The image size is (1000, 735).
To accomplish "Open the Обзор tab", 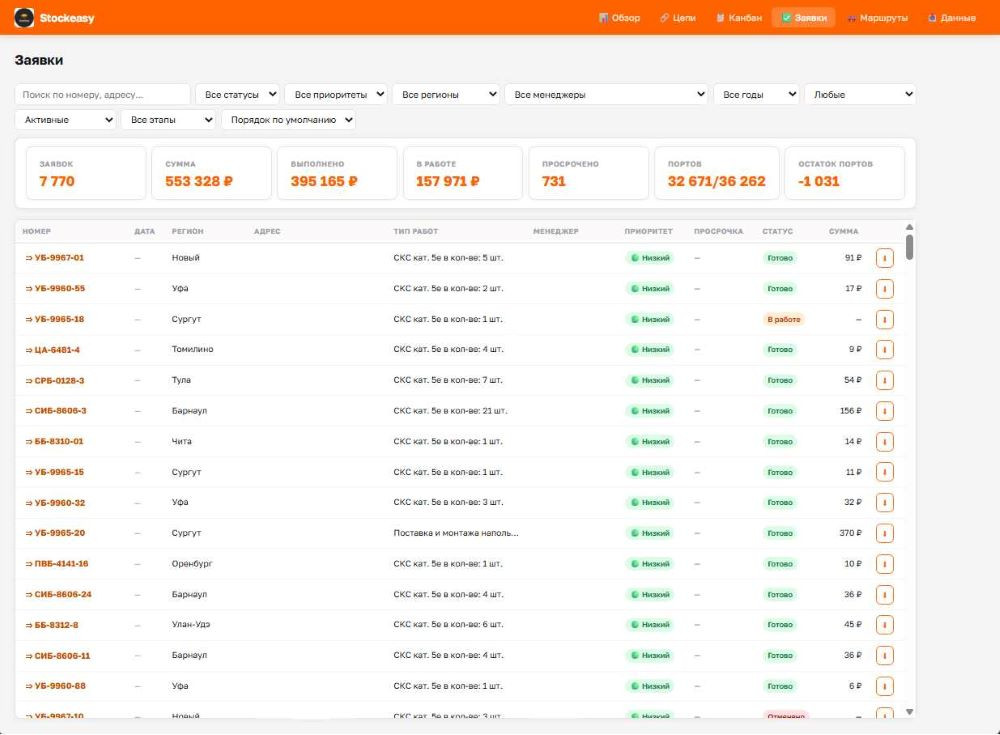I will pyautogui.click(x=619, y=18).
